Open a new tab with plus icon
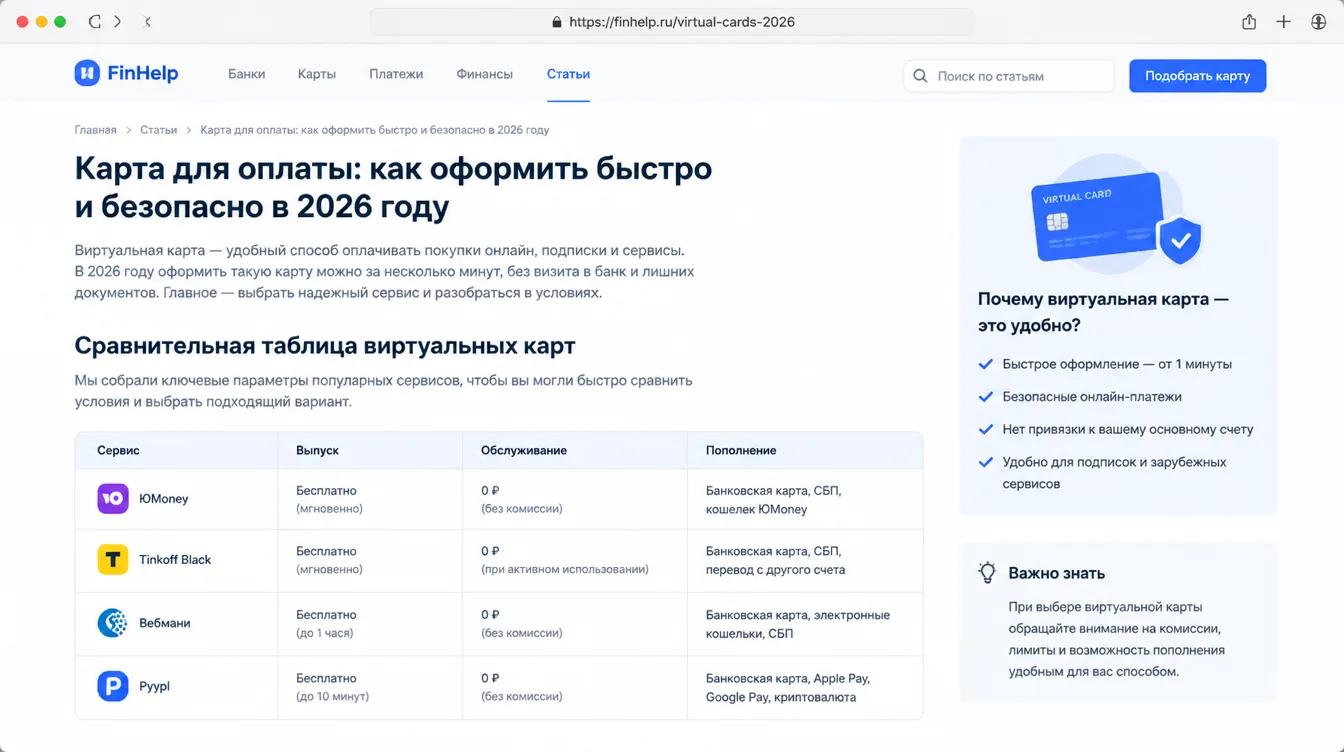1344x752 pixels. pyautogui.click(x=1283, y=21)
